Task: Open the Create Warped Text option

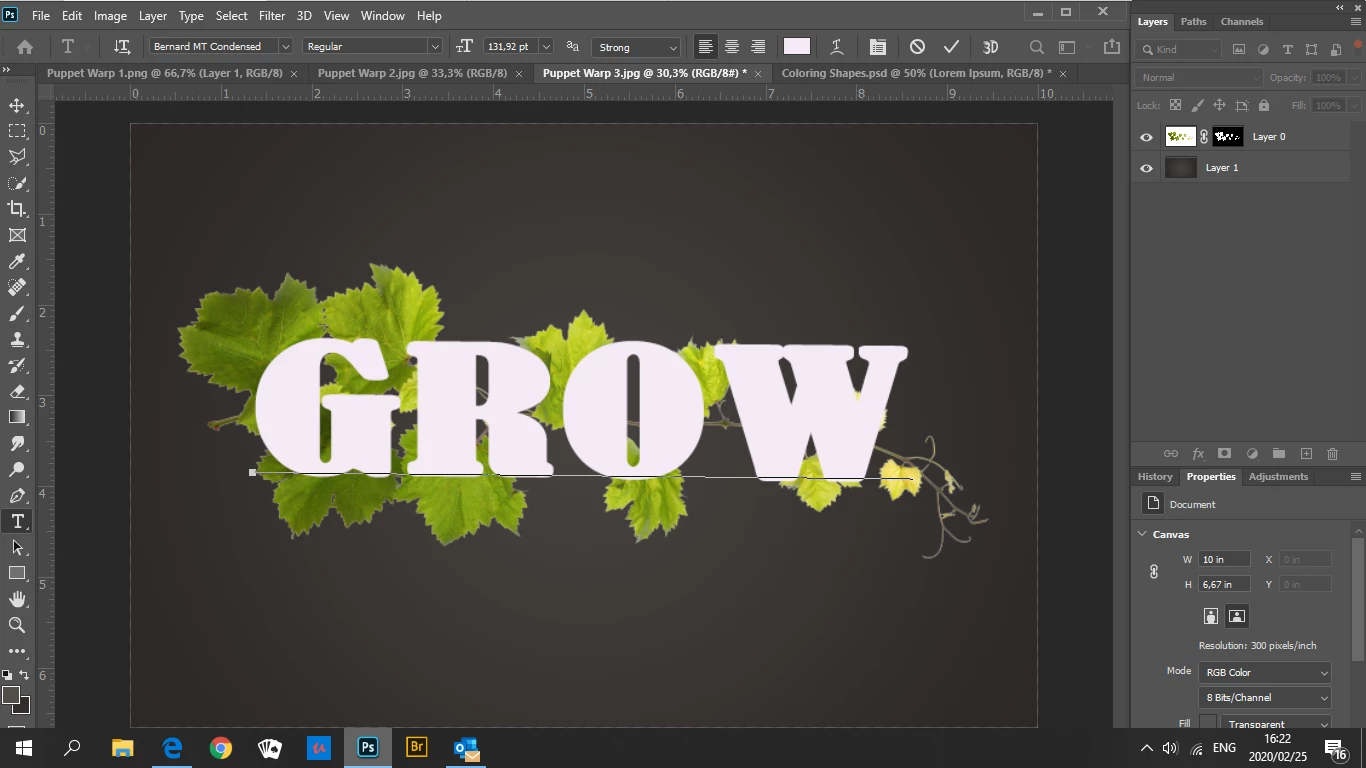Action: click(836, 46)
